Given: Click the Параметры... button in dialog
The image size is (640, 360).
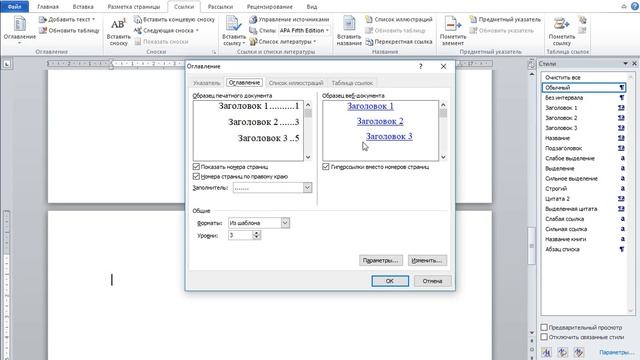Looking at the screenshot, I should coord(381,260).
